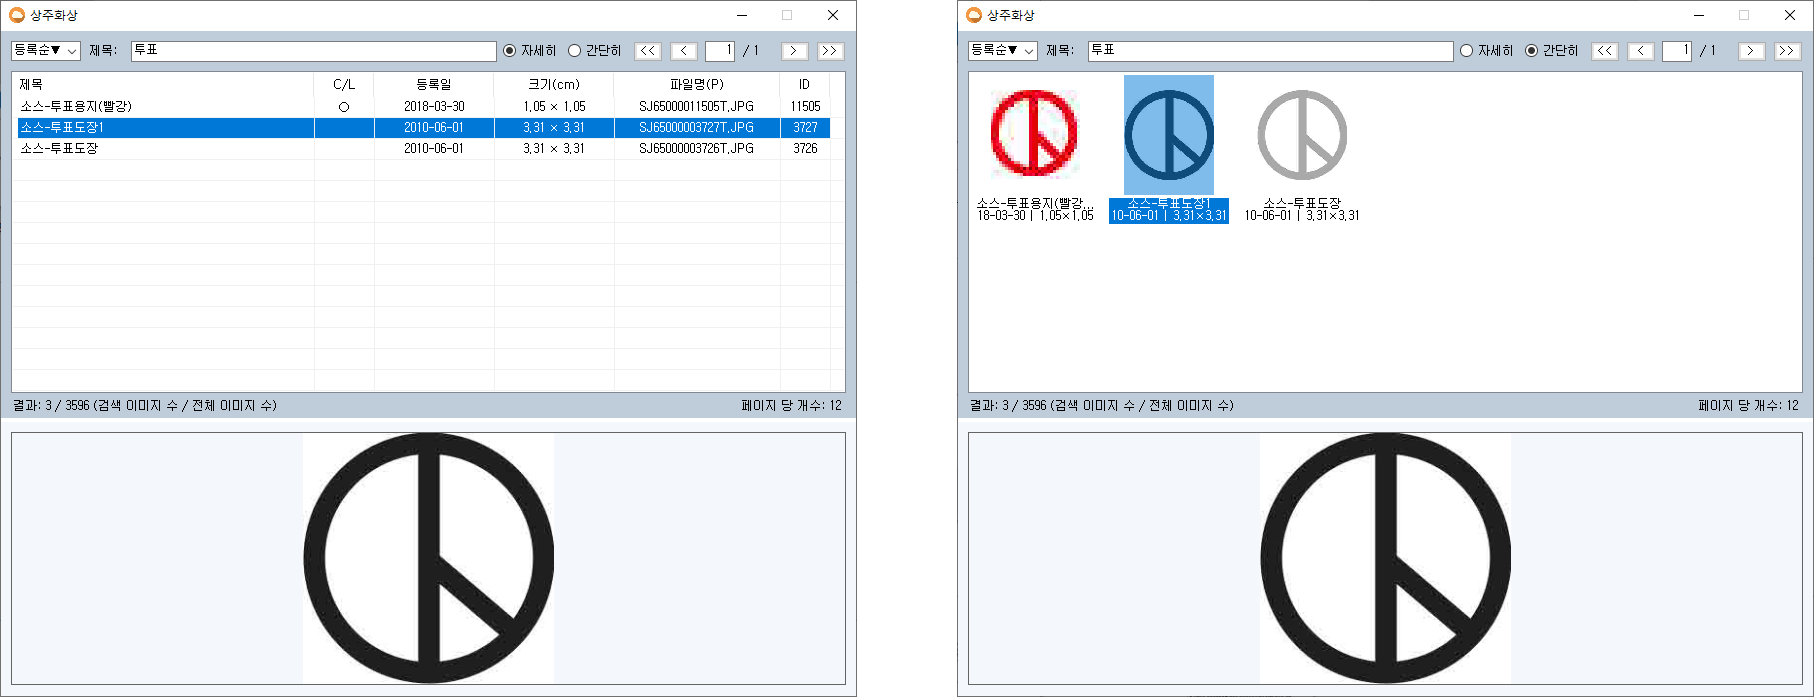Screen dimensions: 1814x697
Task: Sort by 크기(cm) column header
Action: point(554,84)
